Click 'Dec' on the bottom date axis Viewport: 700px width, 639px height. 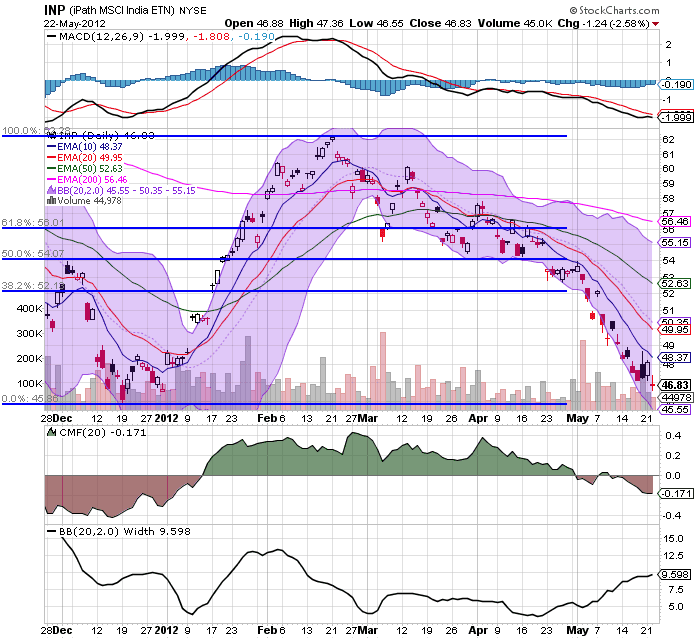click(62, 631)
